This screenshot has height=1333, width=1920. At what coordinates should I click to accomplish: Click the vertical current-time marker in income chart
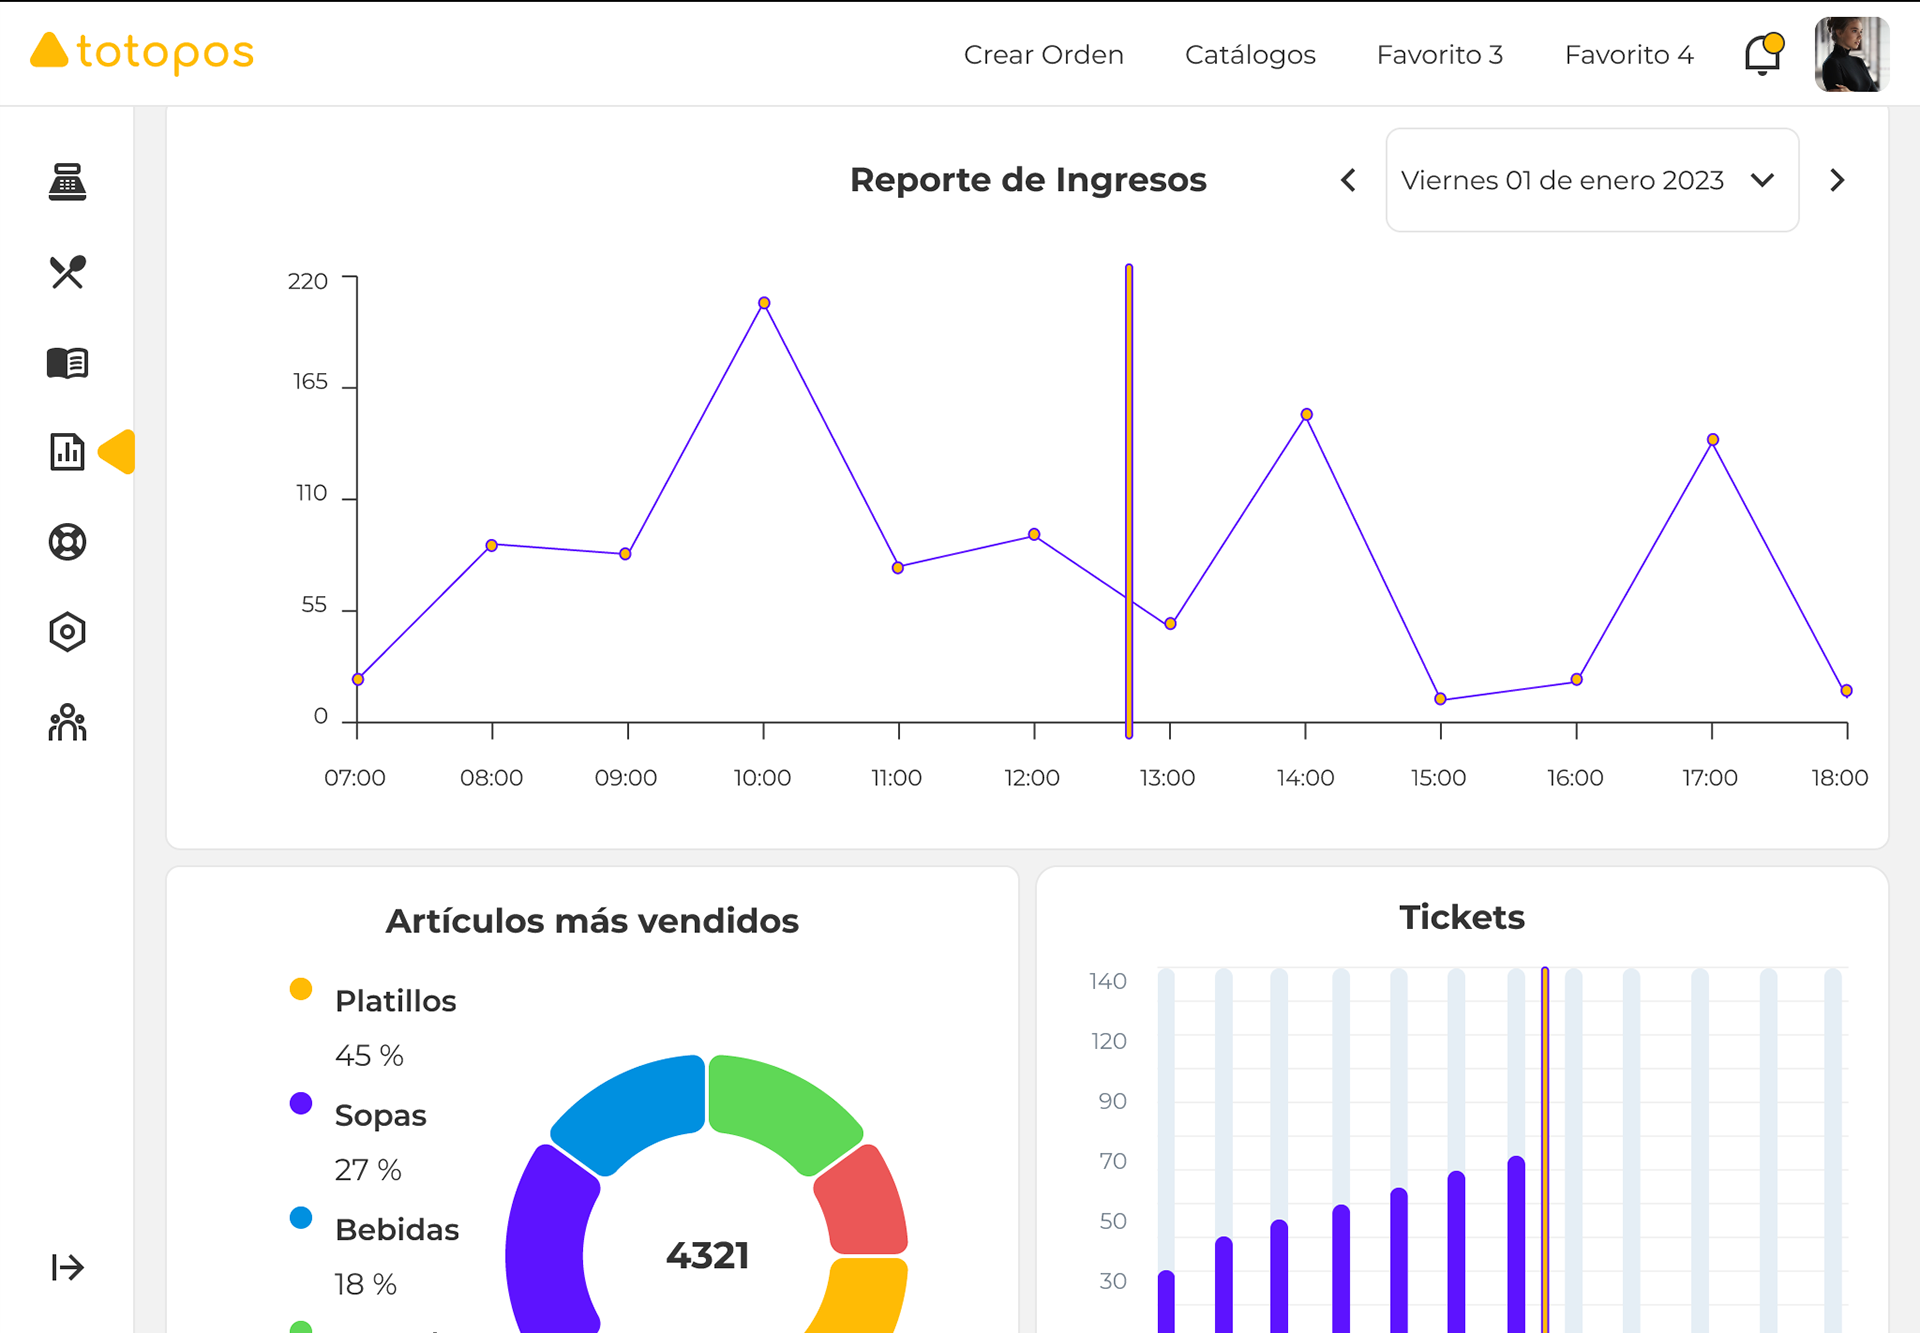[1129, 500]
